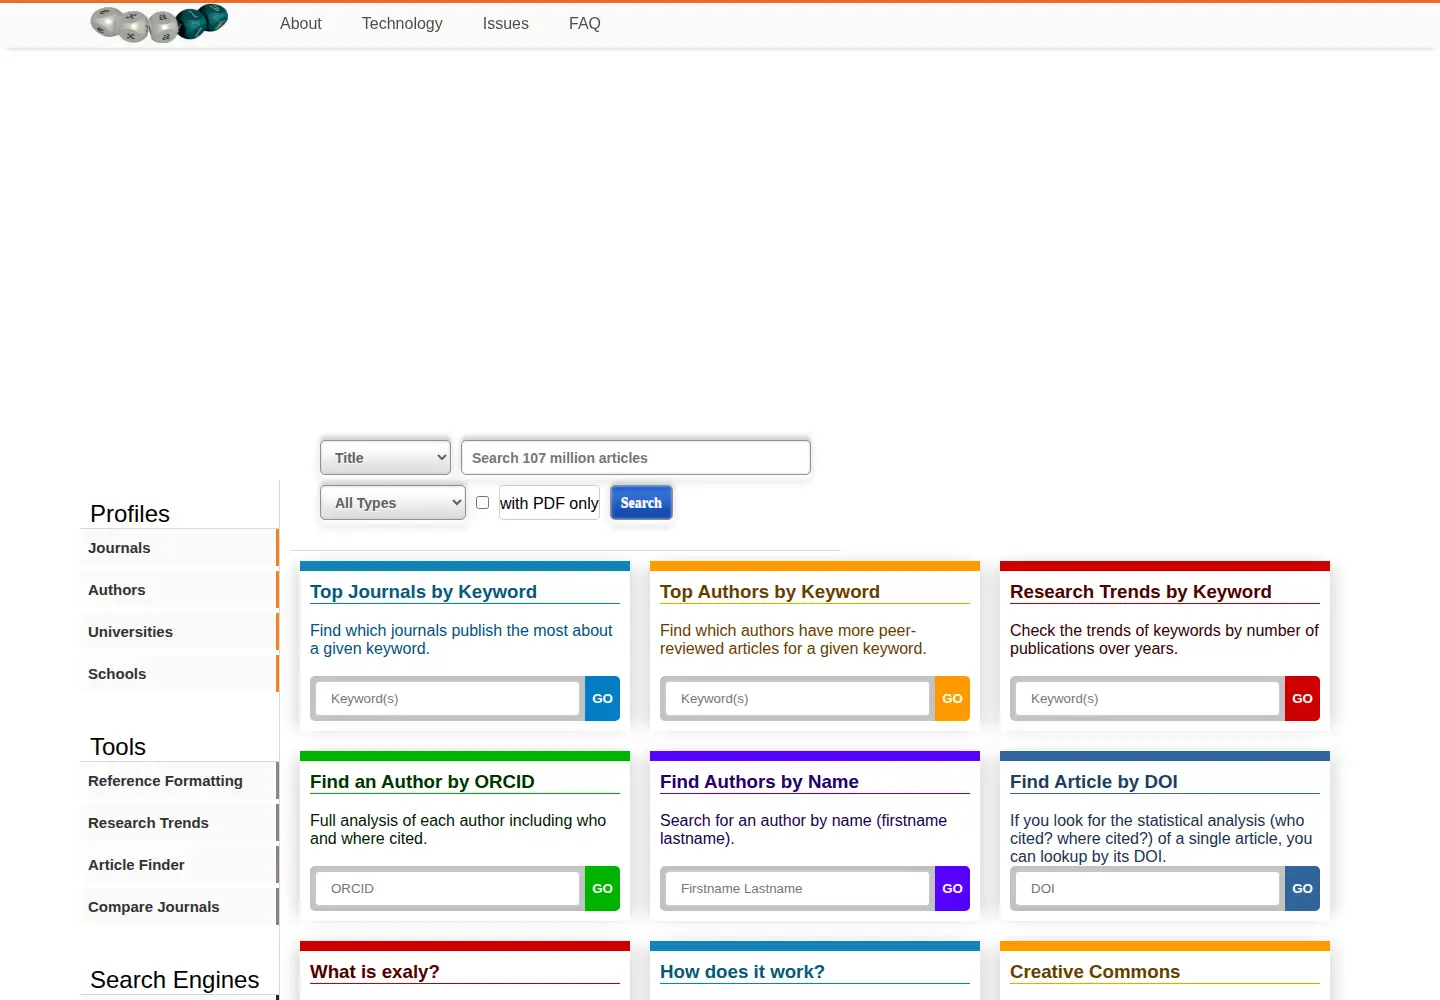This screenshot has width=1440, height=1000.
Task: Click the Find Article by DOI heading
Action: coord(1094,782)
